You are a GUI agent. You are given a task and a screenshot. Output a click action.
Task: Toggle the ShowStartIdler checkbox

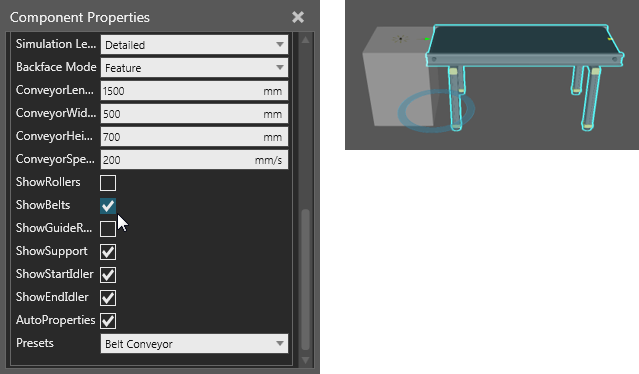coord(108,275)
